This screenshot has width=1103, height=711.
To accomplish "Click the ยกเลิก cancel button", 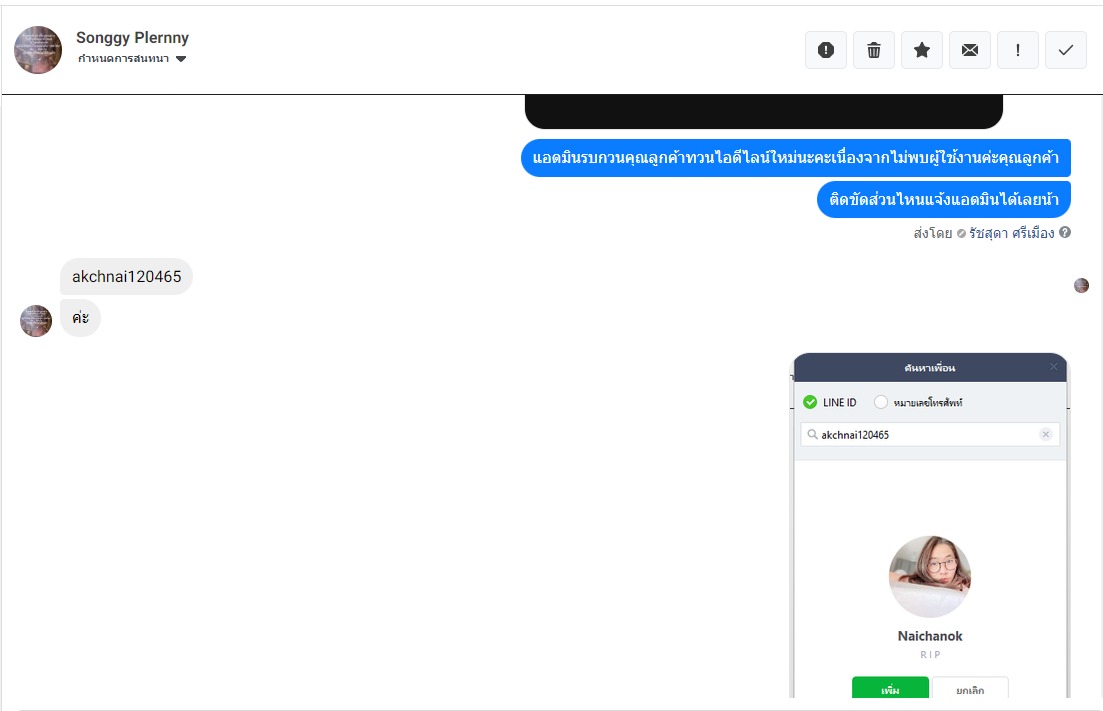I will click(x=970, y=688).
